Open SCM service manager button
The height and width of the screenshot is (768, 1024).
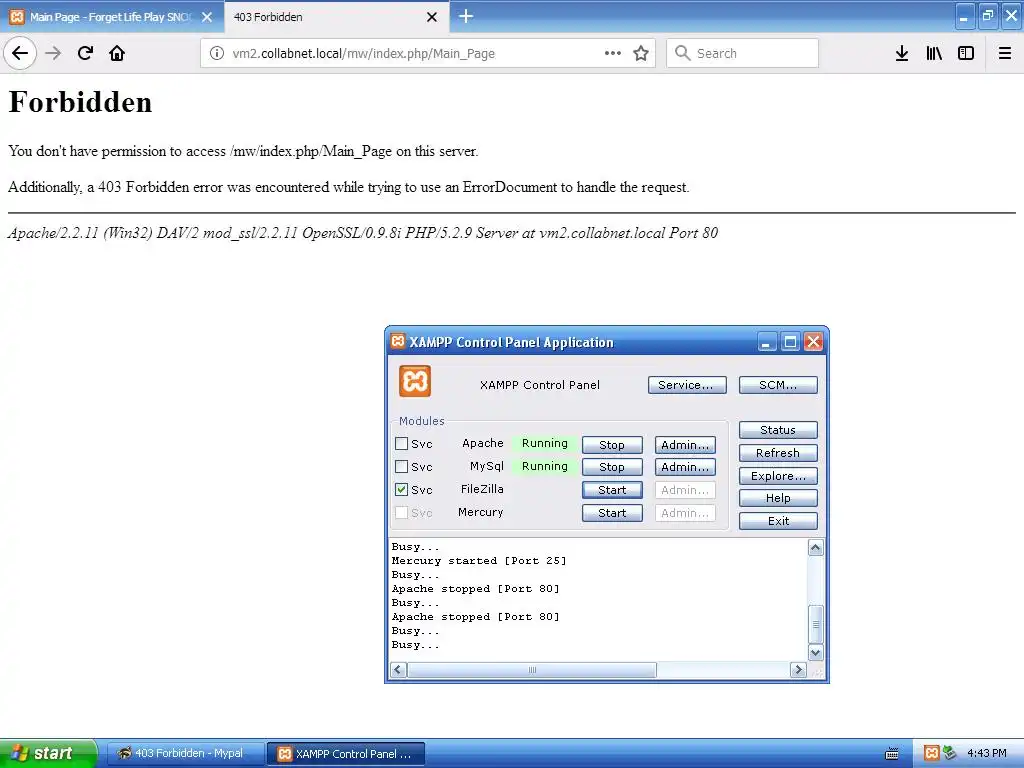point(778,385)
